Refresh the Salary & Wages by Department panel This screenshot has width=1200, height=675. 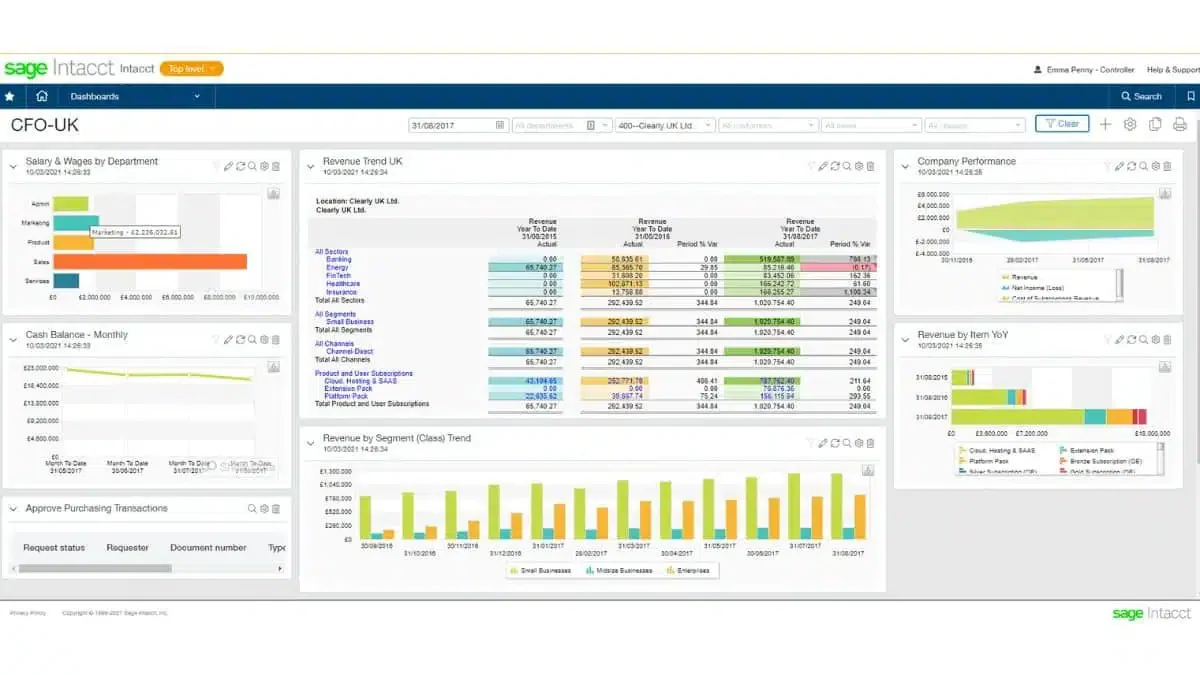240,166
